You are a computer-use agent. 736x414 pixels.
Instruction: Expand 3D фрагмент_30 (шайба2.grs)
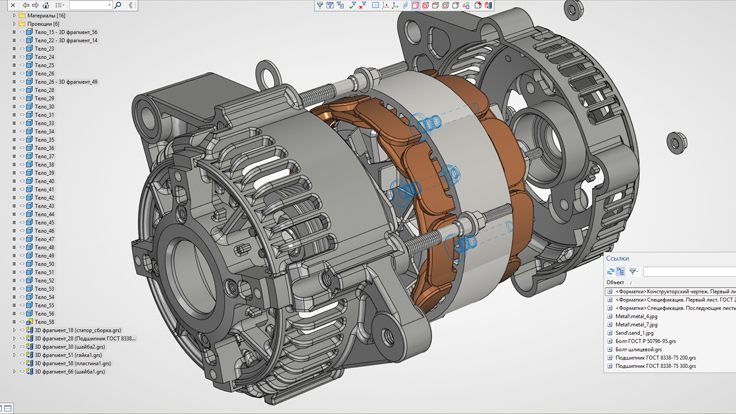(14, 347)
